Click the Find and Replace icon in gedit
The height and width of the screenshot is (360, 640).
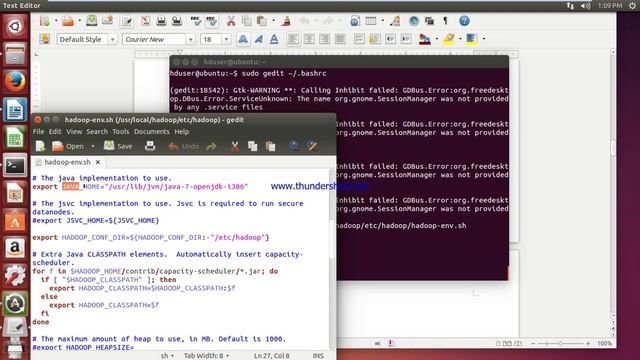point(312,146)
